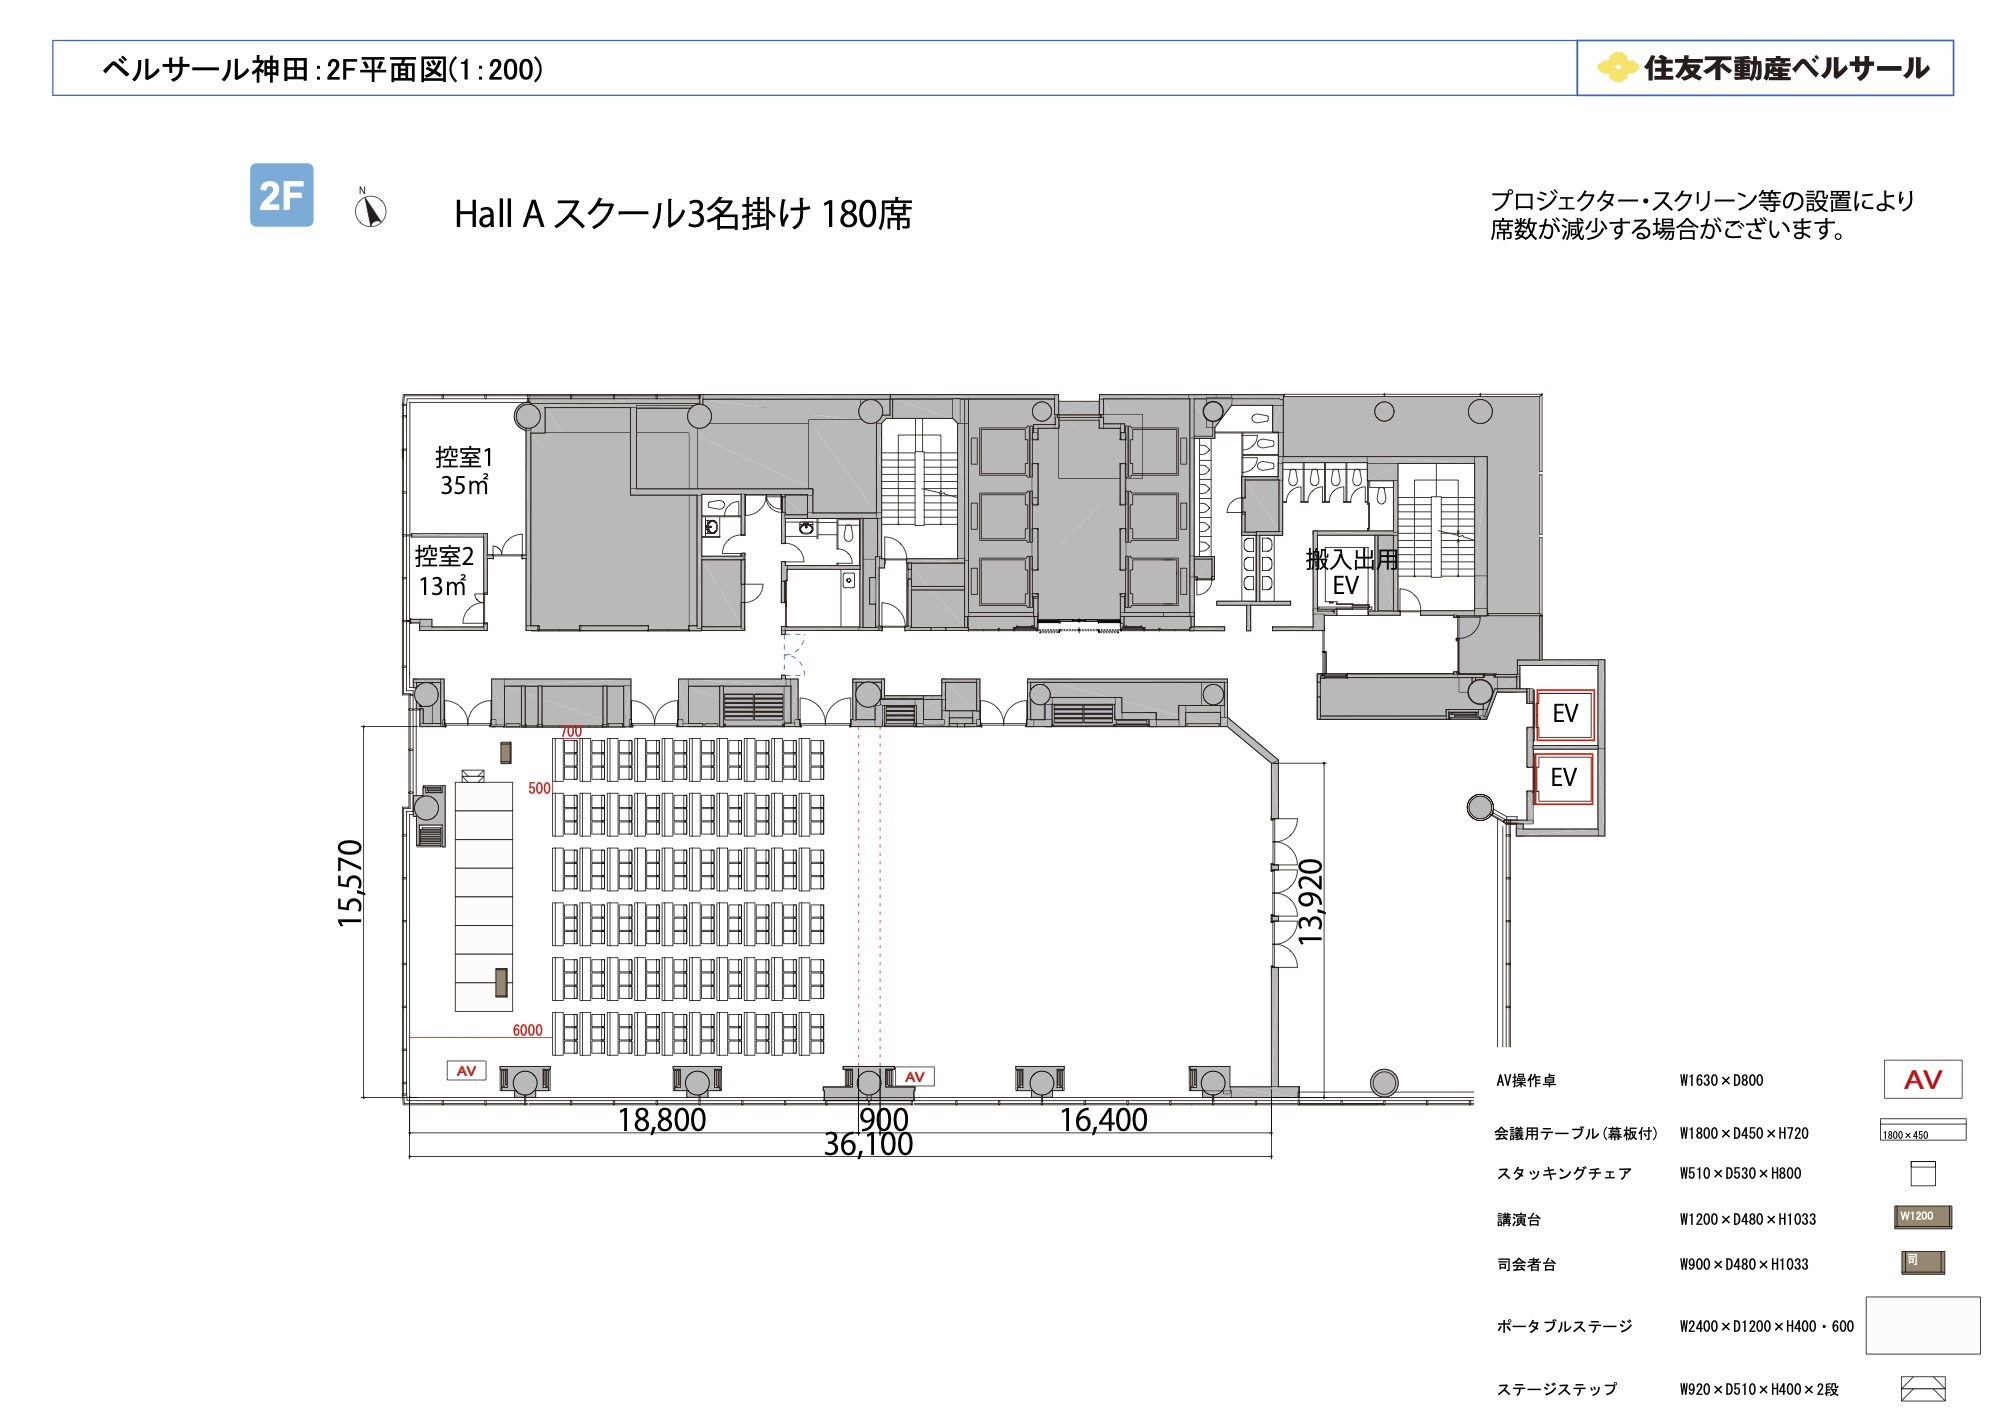
Task: Click the 18,800 width dimension
Action: click(661, 1120)
